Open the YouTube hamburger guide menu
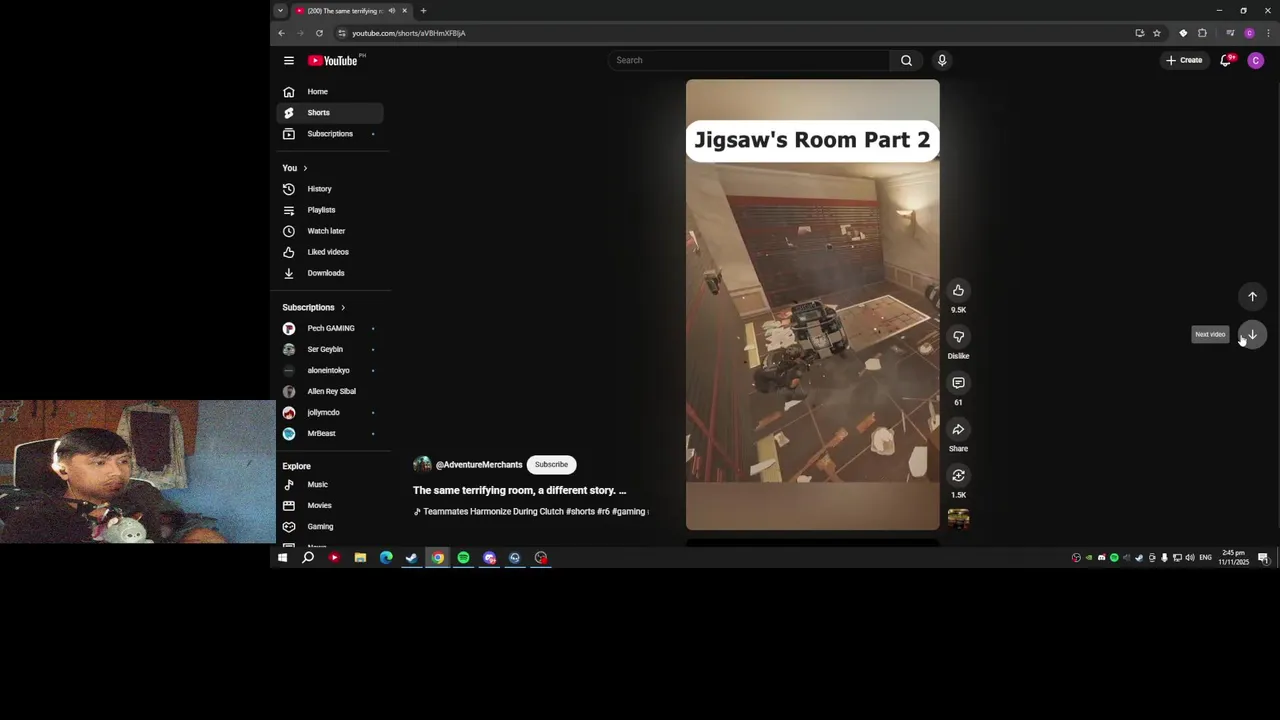Viewport: 1280px width, 720px height. [x=289, y=60]
